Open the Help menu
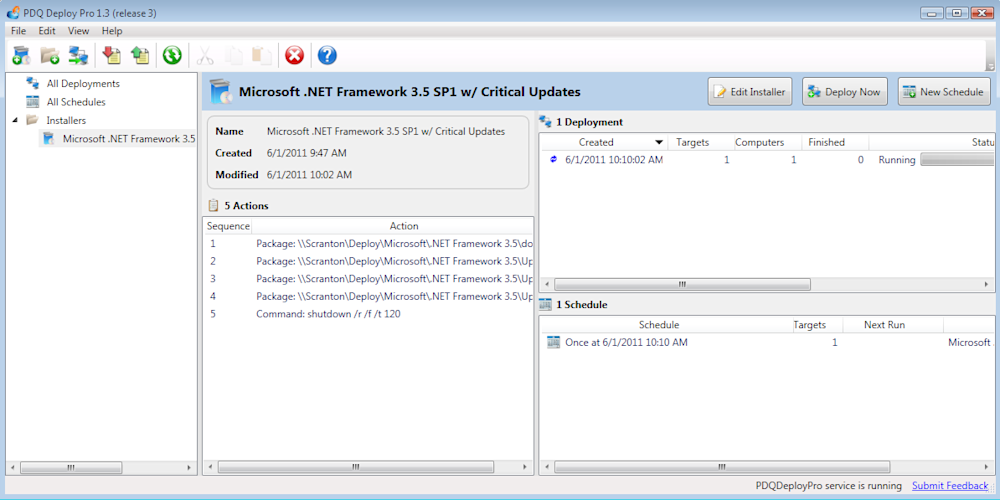Screen dimensions: 1000x500 click(x=112, y=31)
